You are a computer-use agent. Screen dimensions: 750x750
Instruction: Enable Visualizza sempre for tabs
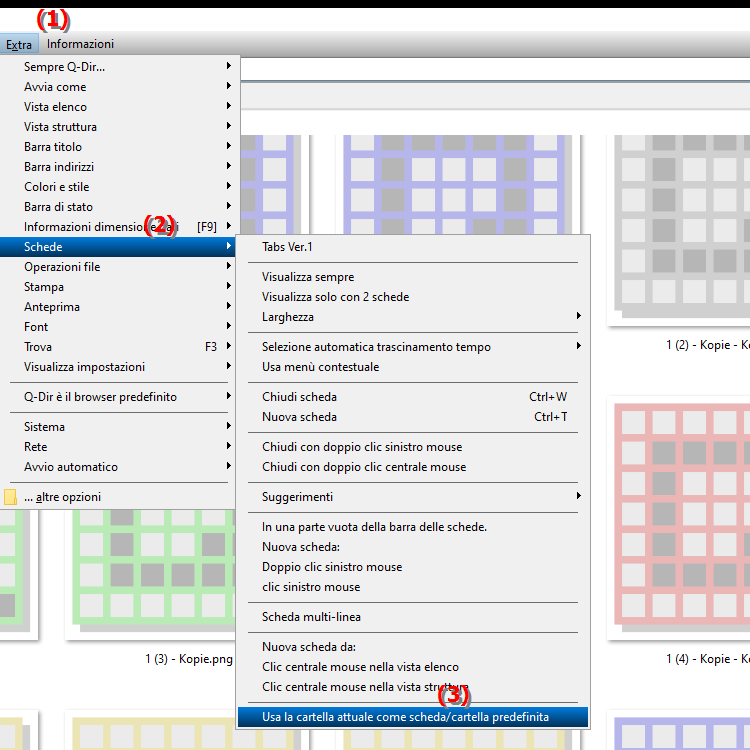point(413,277)
